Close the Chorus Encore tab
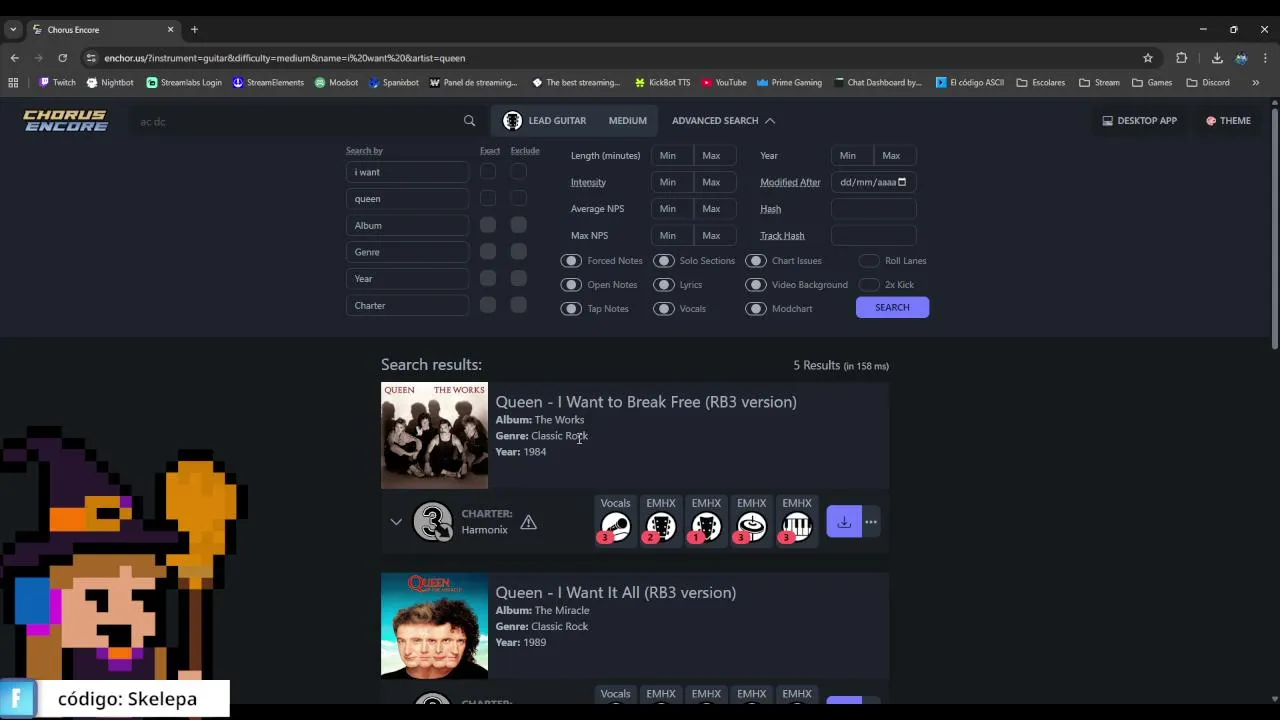The width and height of the screenshot is (1280, 720). pos(170,30)
